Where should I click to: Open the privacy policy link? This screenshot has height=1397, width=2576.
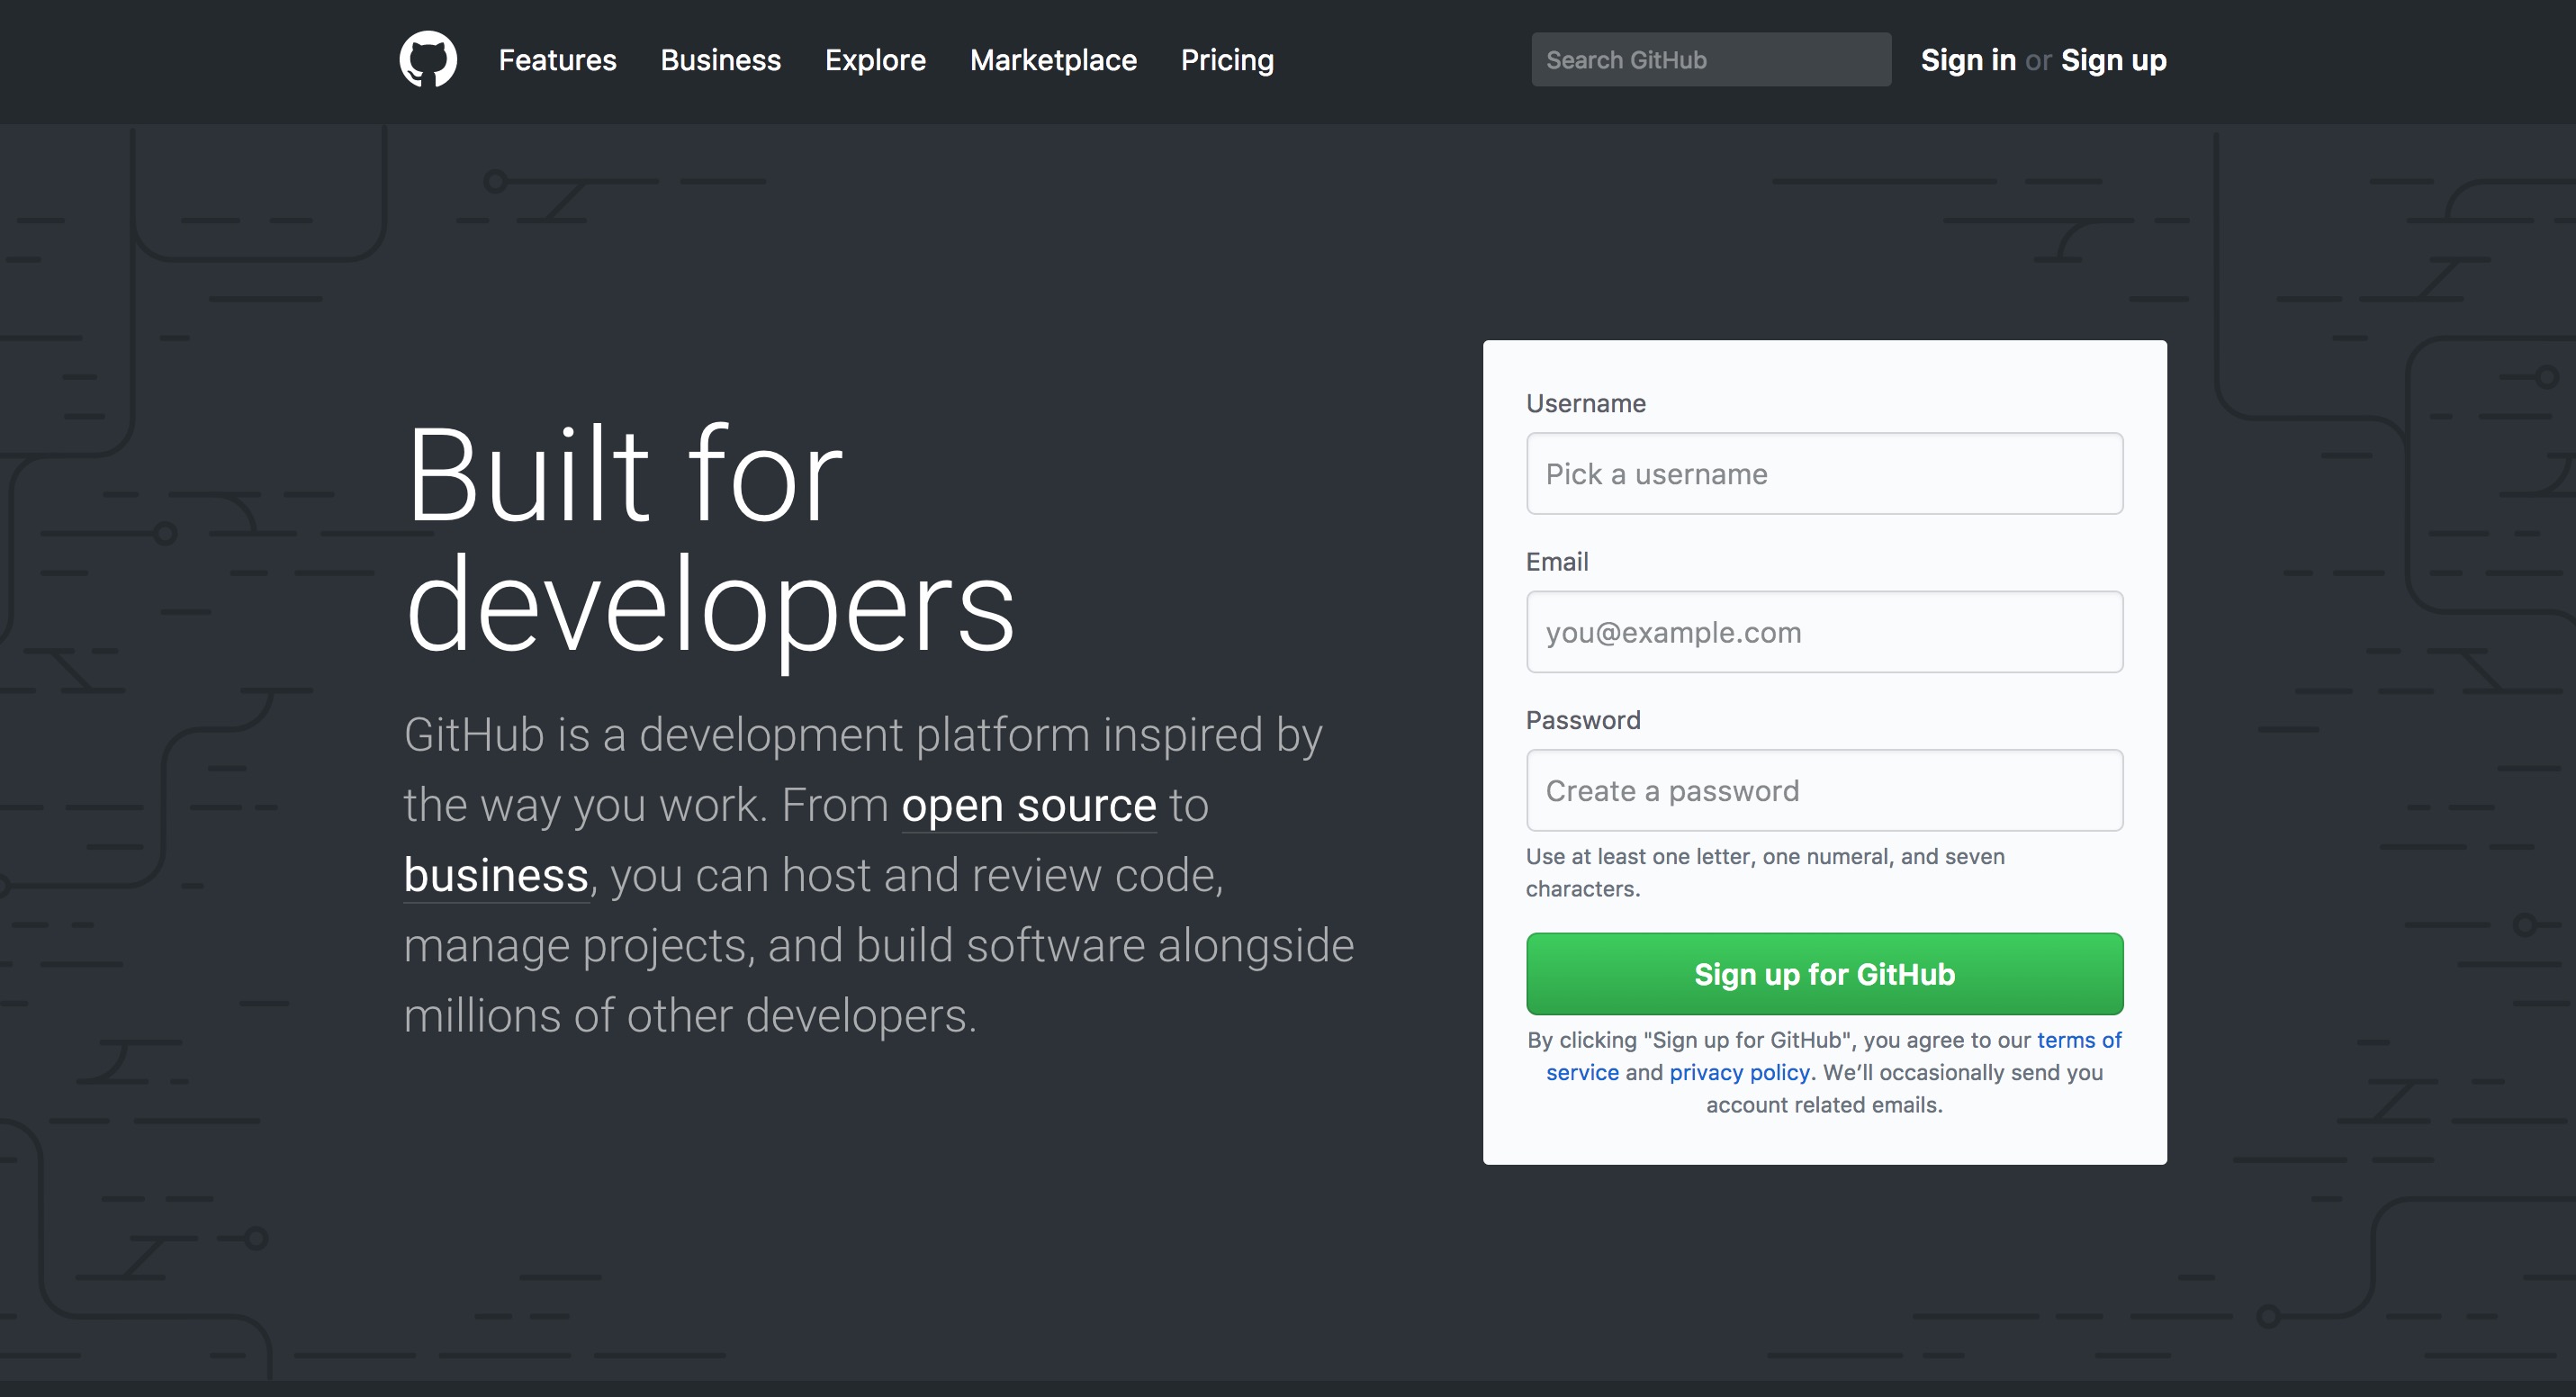point(1740,1072)
